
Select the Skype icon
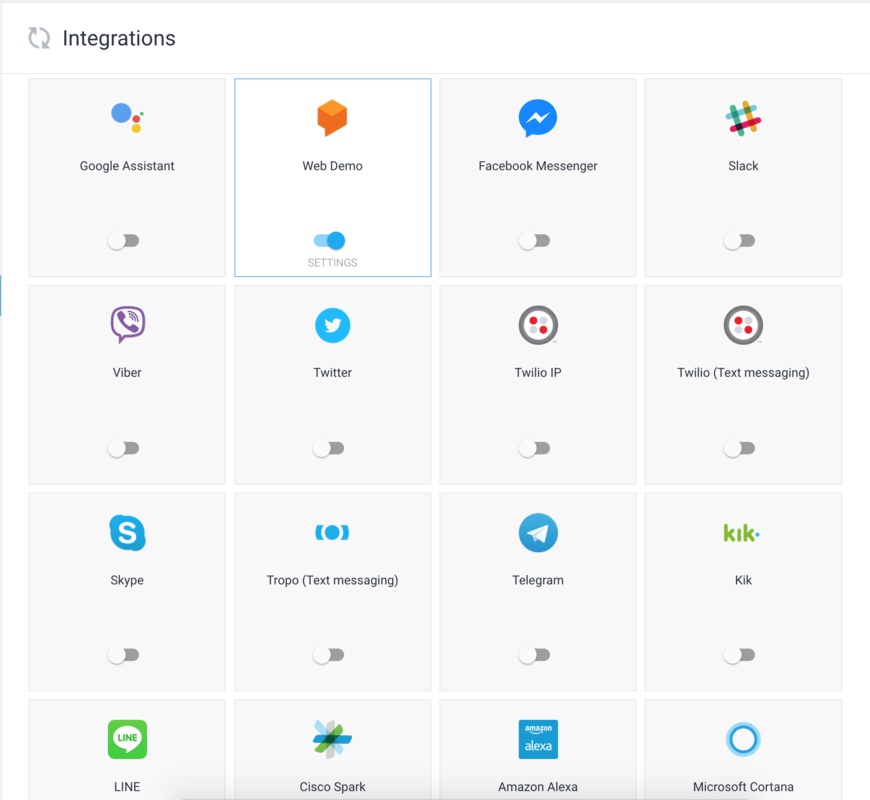click(126, 532)
